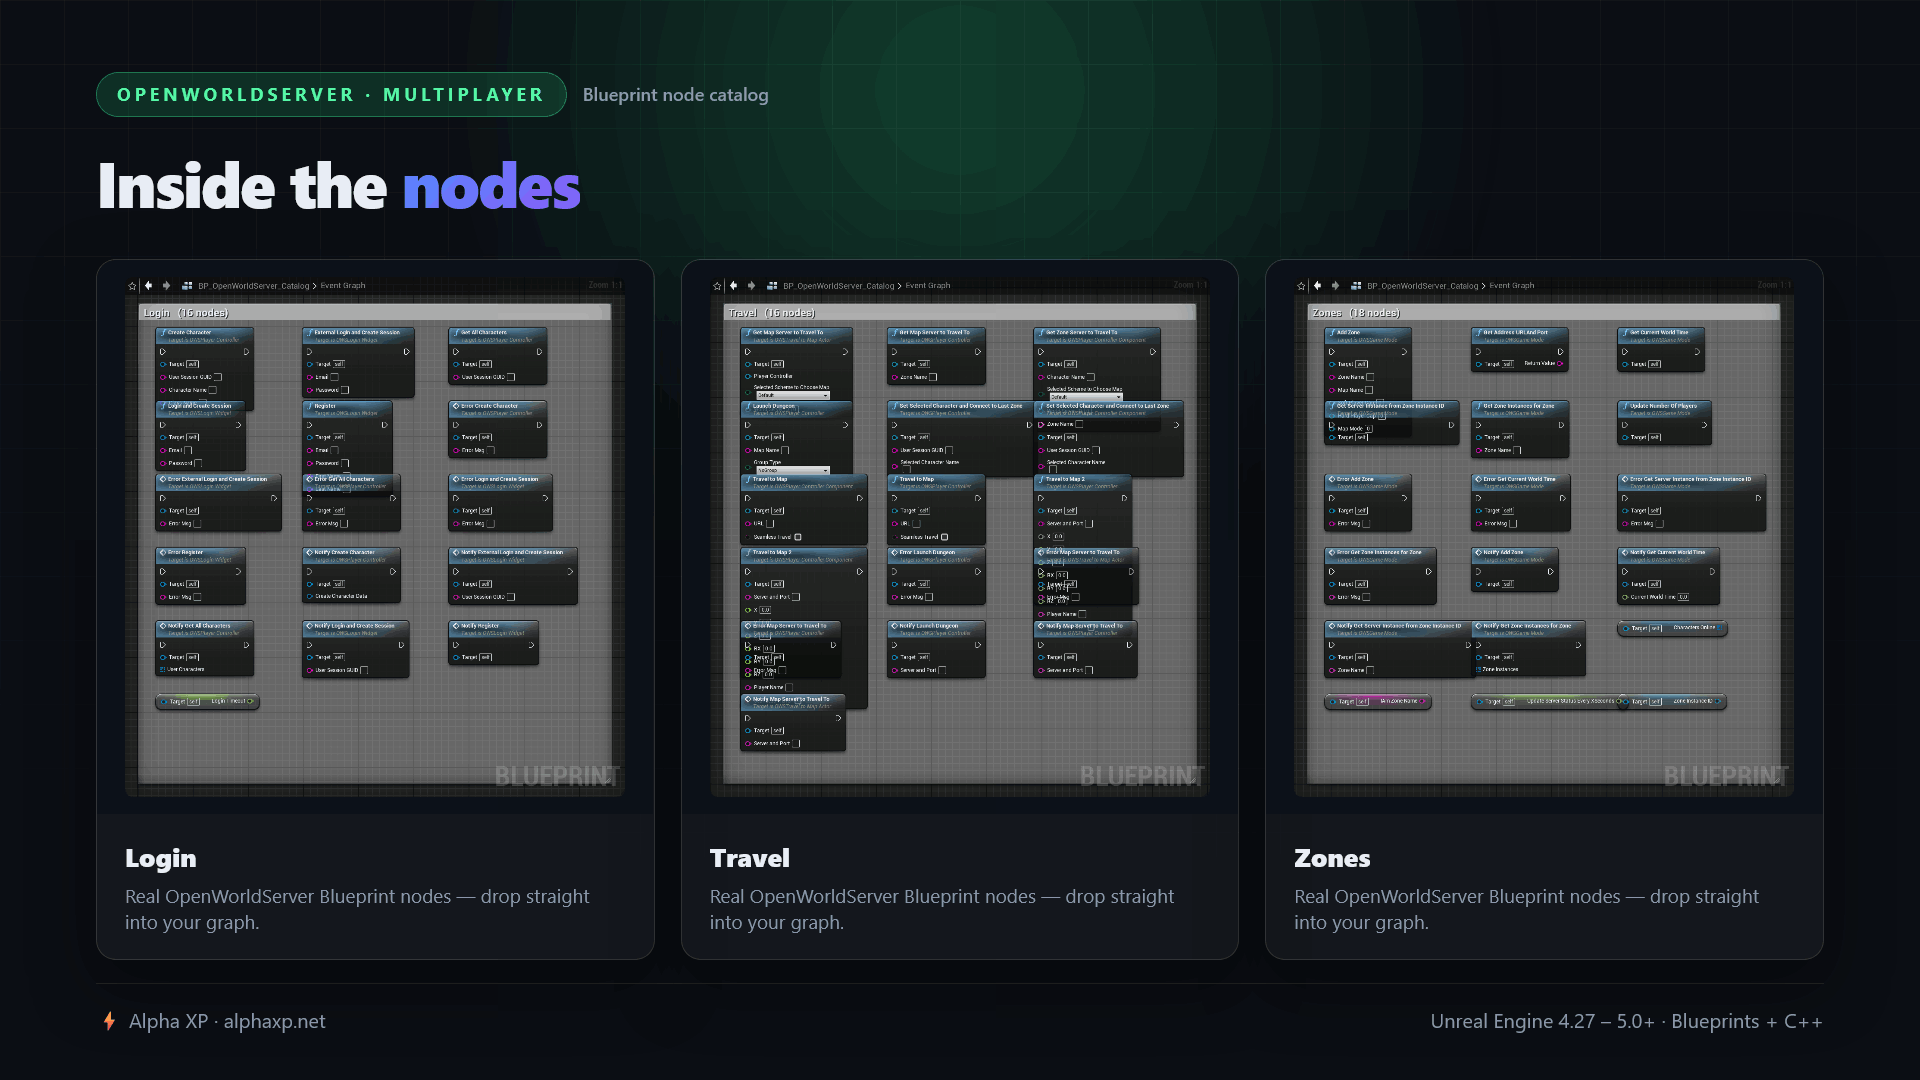
Task: Click Email field in External Login and Create Session node
Action: (334, 378)
